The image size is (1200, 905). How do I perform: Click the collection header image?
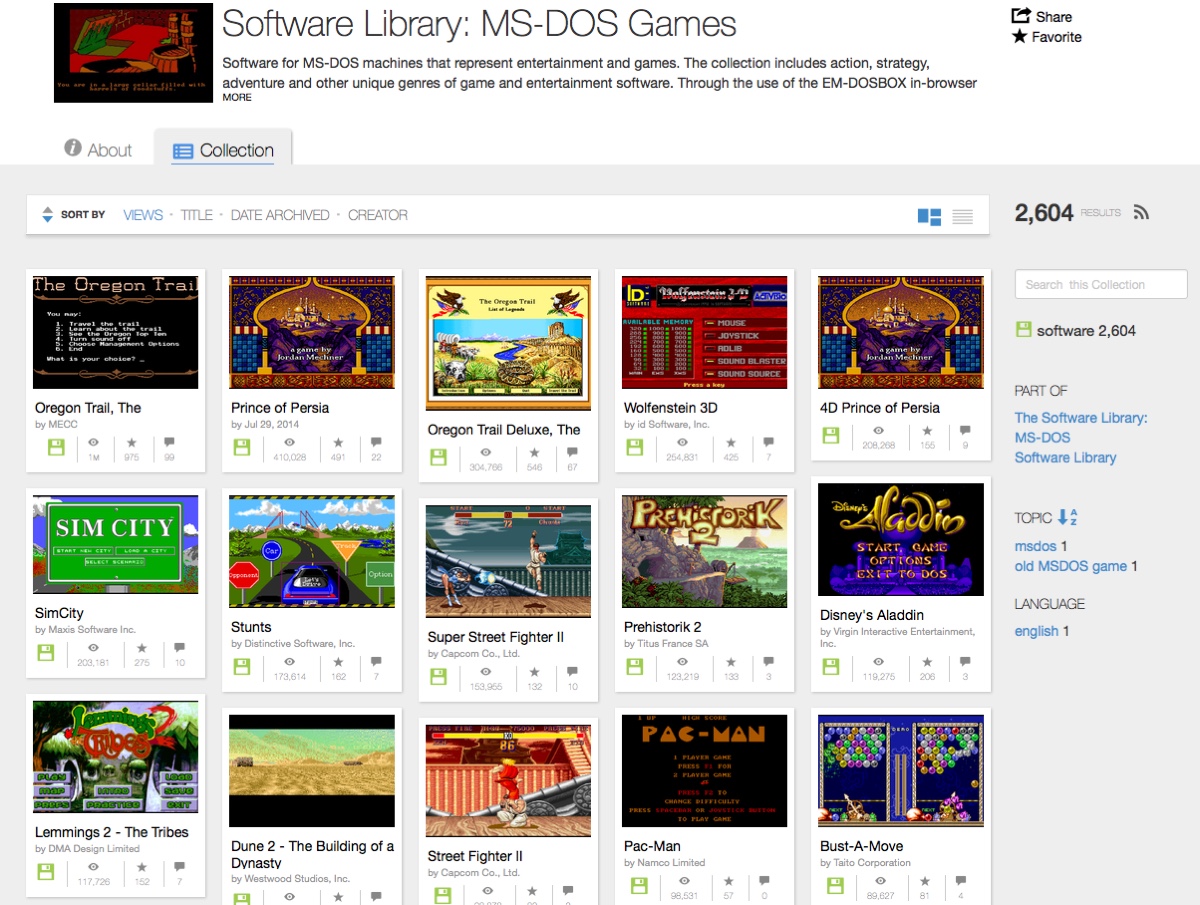133,53
